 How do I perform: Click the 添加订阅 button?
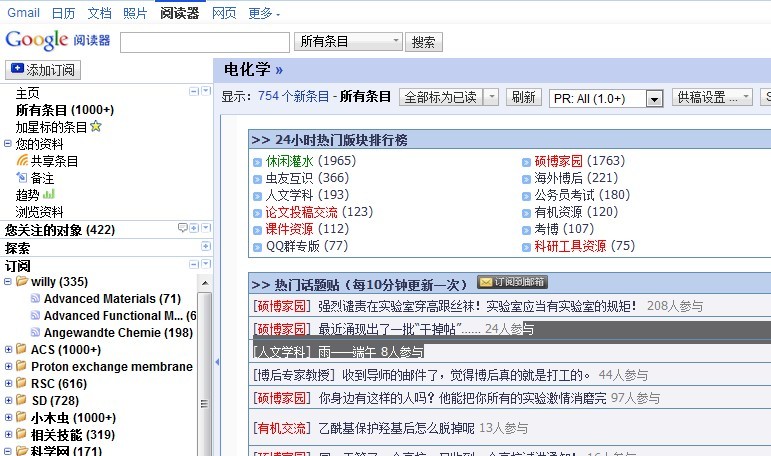tap(43, 70)
